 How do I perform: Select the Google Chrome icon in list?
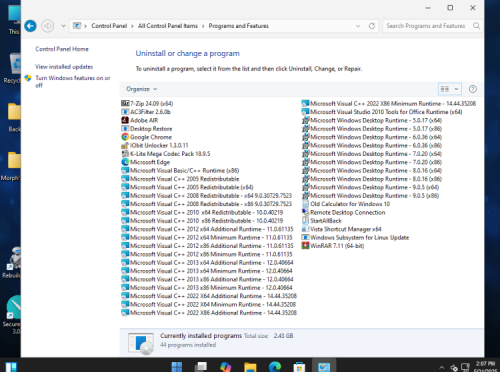pyautogui.click(x=125, y=137)
